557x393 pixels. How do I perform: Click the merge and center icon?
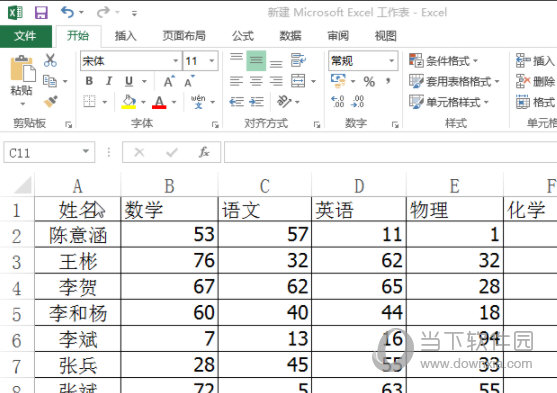pyautogui.click(x=298, y=81)
